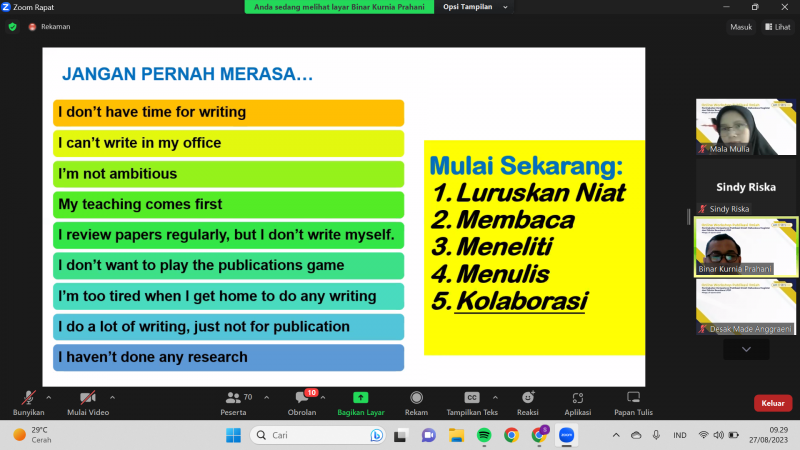Click the green Bagikan Layar icon
The width and height of the screenshot is (800, 450).
point(360,398)
